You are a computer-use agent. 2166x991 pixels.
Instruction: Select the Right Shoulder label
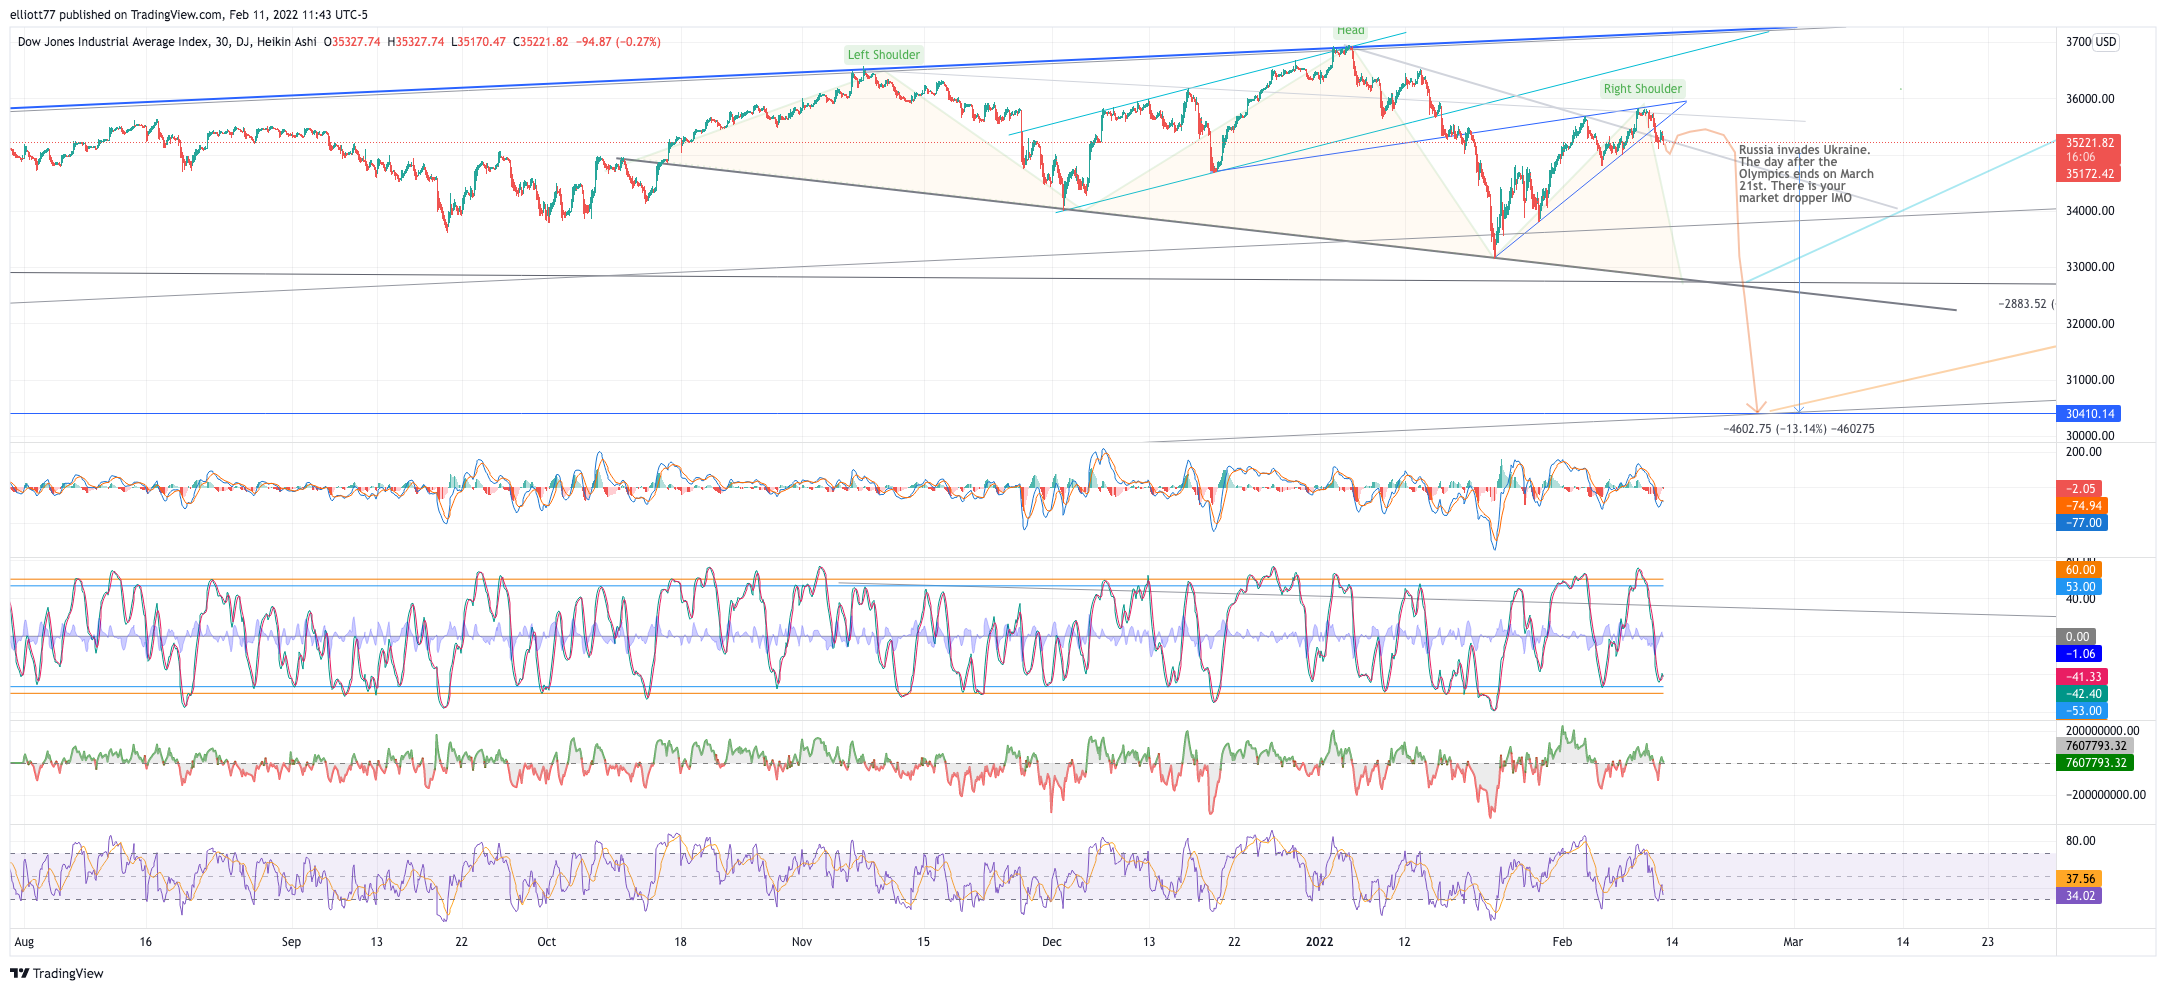pyautogui.click(x=1643, y=89)
